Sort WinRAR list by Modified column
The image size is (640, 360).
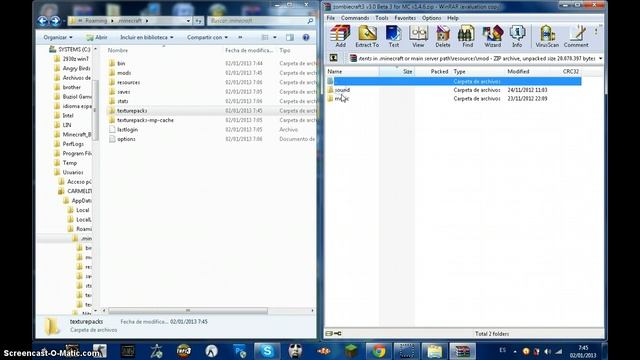pyautogui.click(x=518, y=71)
